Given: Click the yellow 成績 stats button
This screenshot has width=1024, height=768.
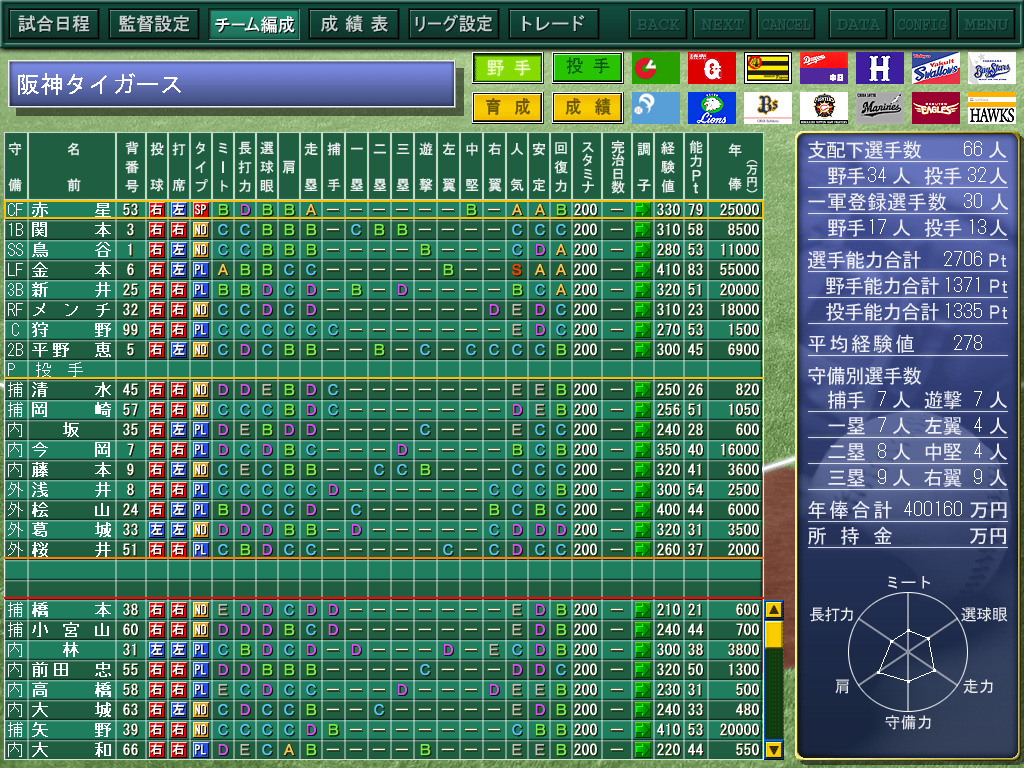Looking at the screenshot, I should click(587, 107).
